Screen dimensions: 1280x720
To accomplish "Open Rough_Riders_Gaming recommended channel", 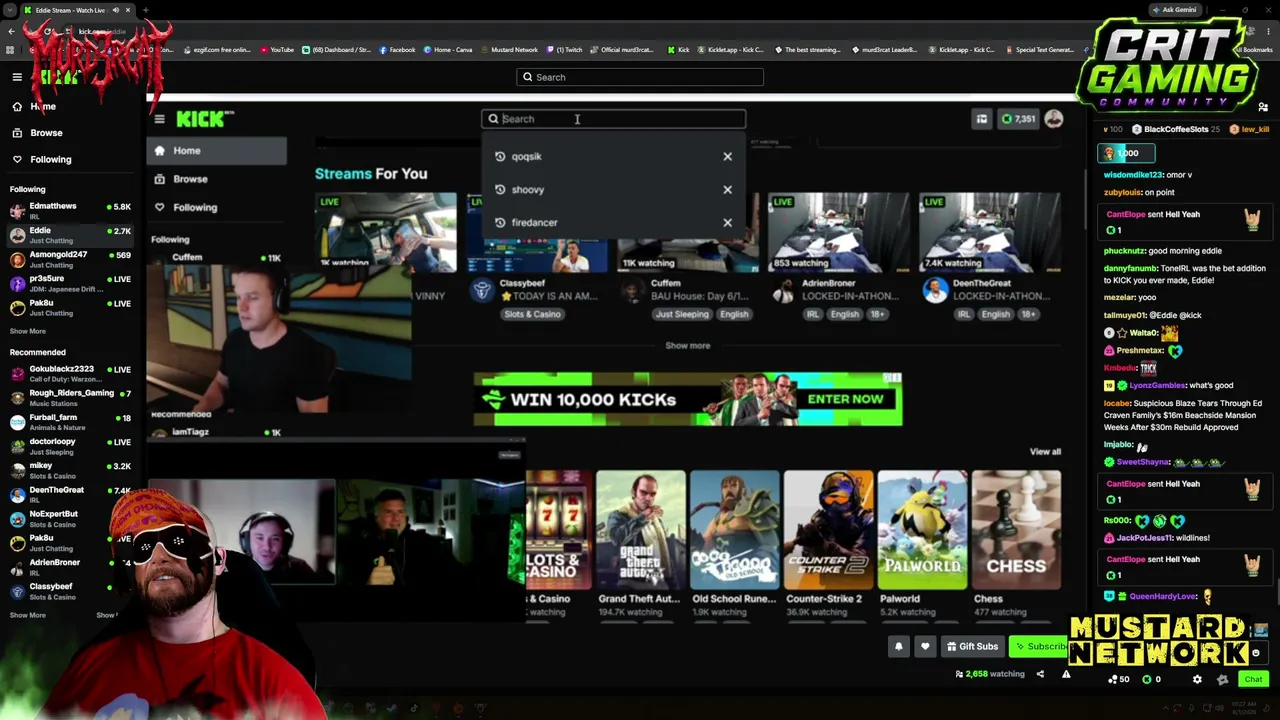I will (70, 398).
